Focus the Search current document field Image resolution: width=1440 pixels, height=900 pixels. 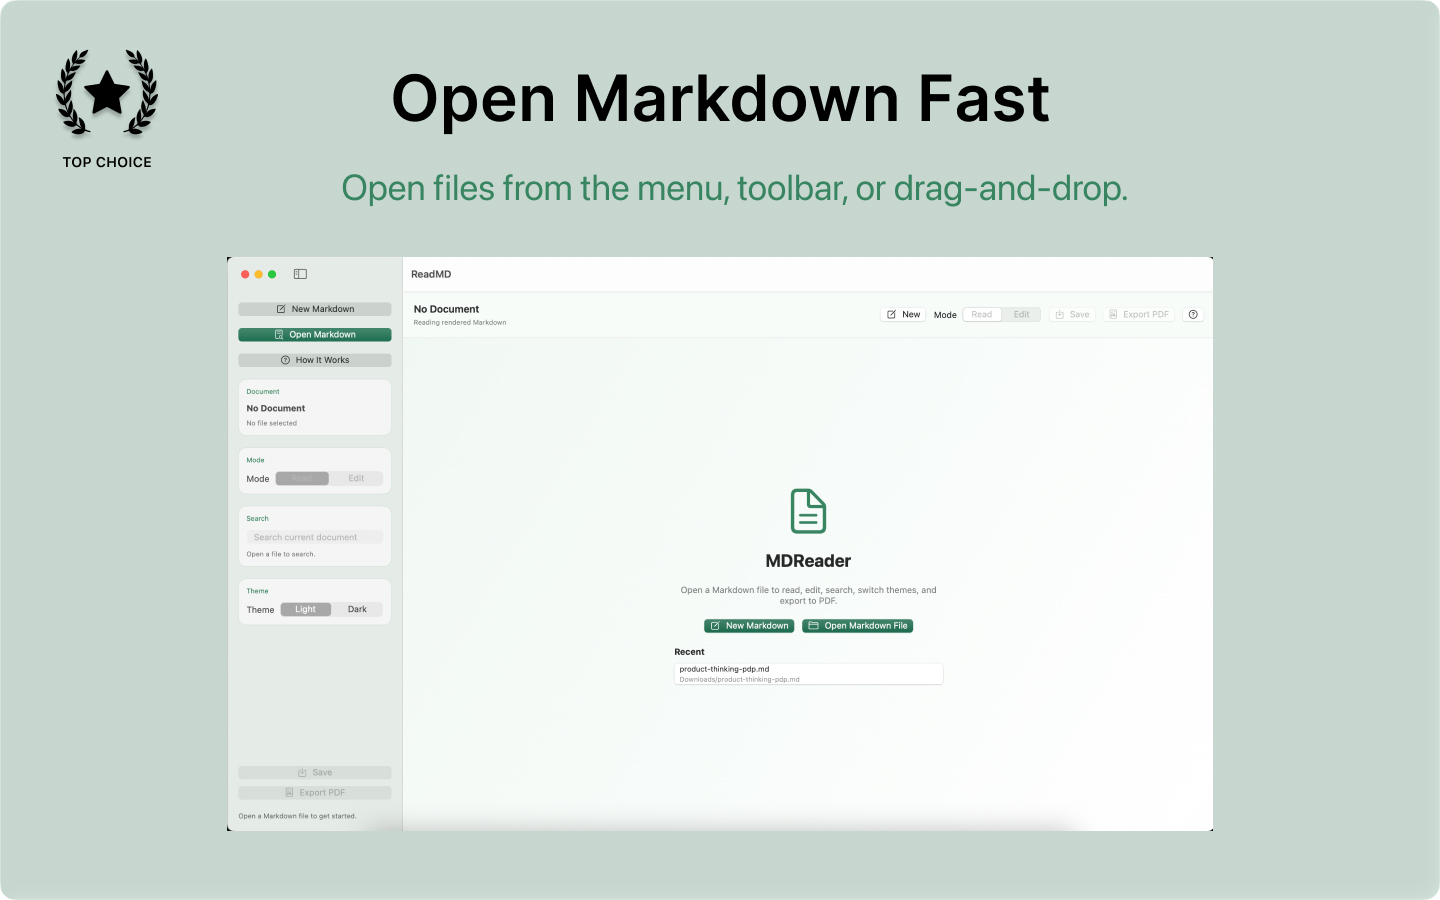click(315, 537)
